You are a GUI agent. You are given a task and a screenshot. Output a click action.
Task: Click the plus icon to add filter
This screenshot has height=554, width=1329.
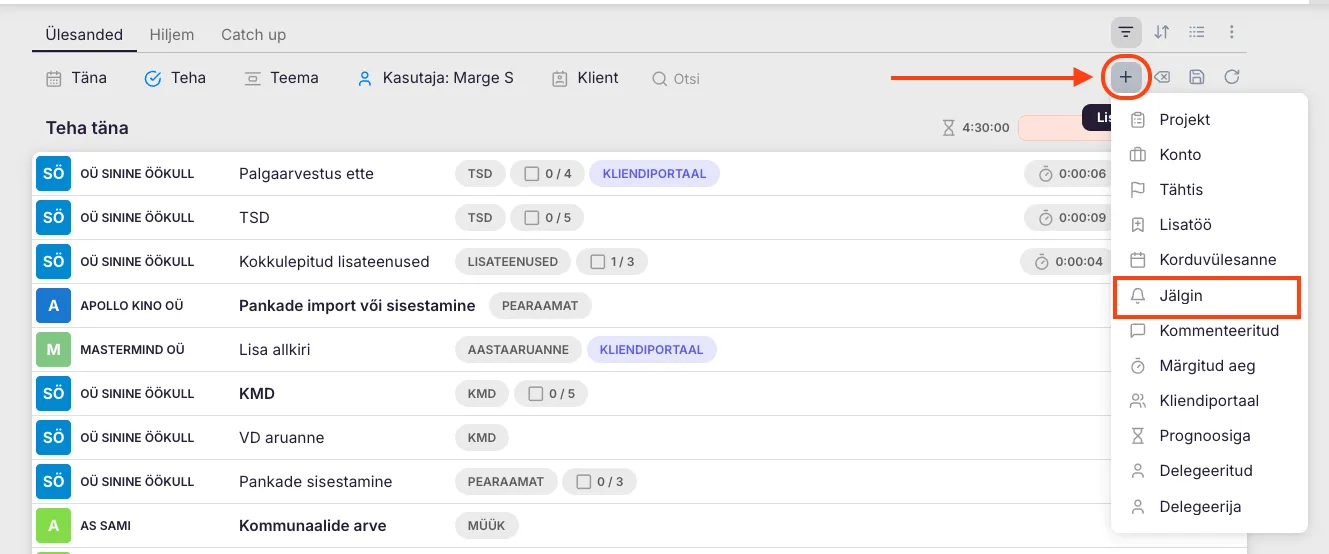pyautogui.click(x=1126, y=77)
